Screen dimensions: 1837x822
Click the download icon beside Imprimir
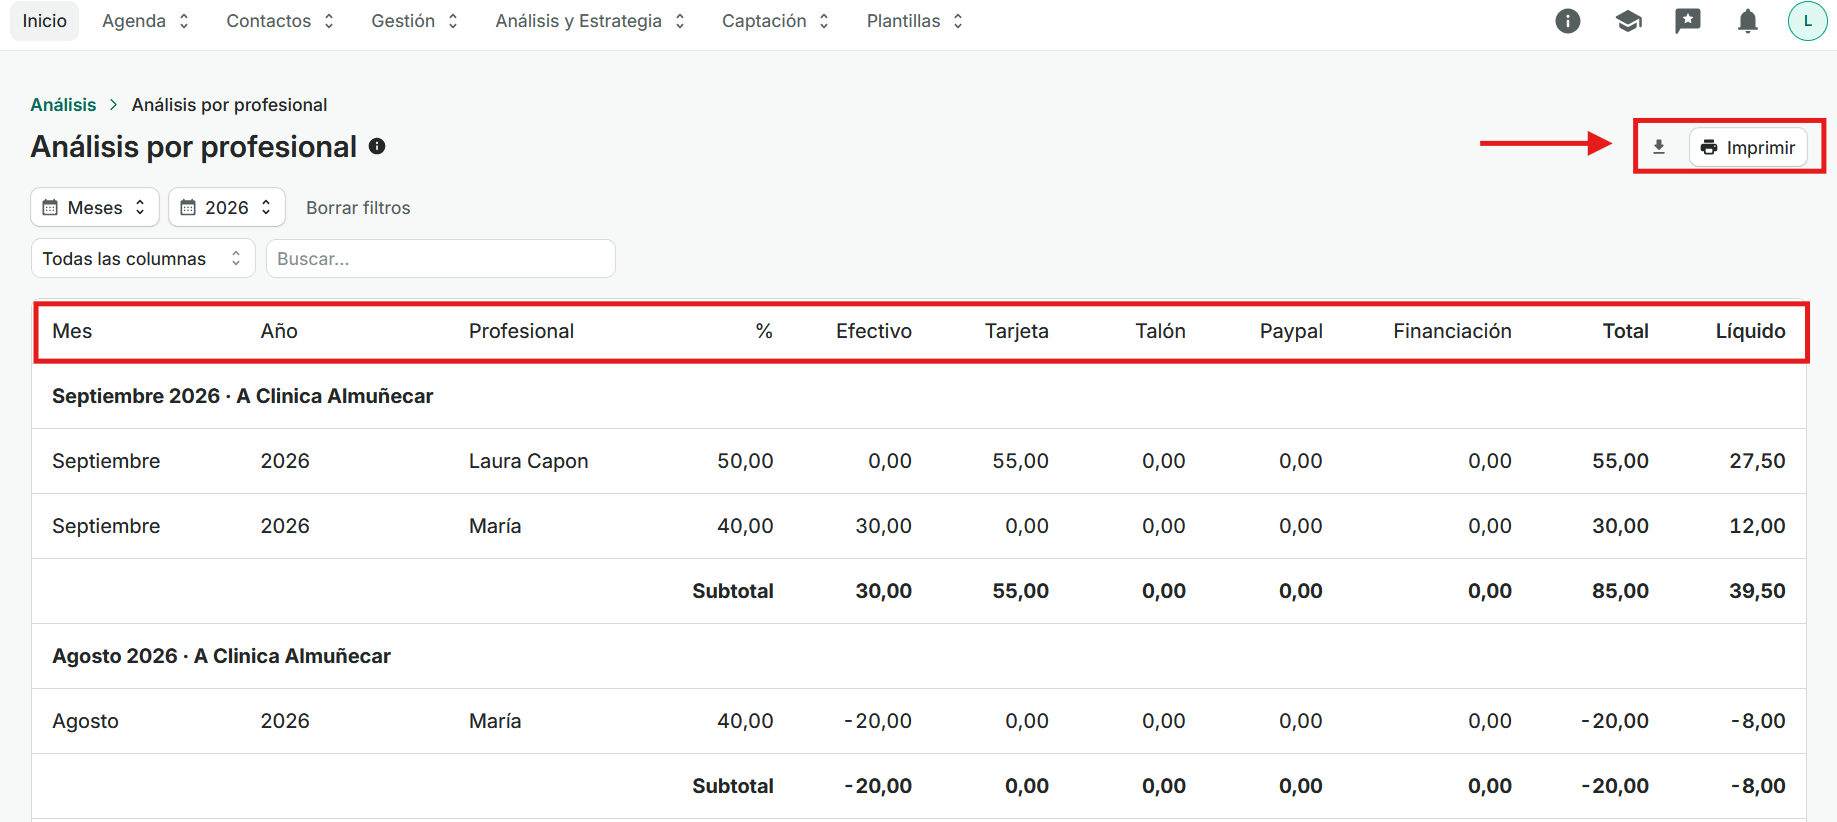pyautogui.click(x=1659, y=147)
